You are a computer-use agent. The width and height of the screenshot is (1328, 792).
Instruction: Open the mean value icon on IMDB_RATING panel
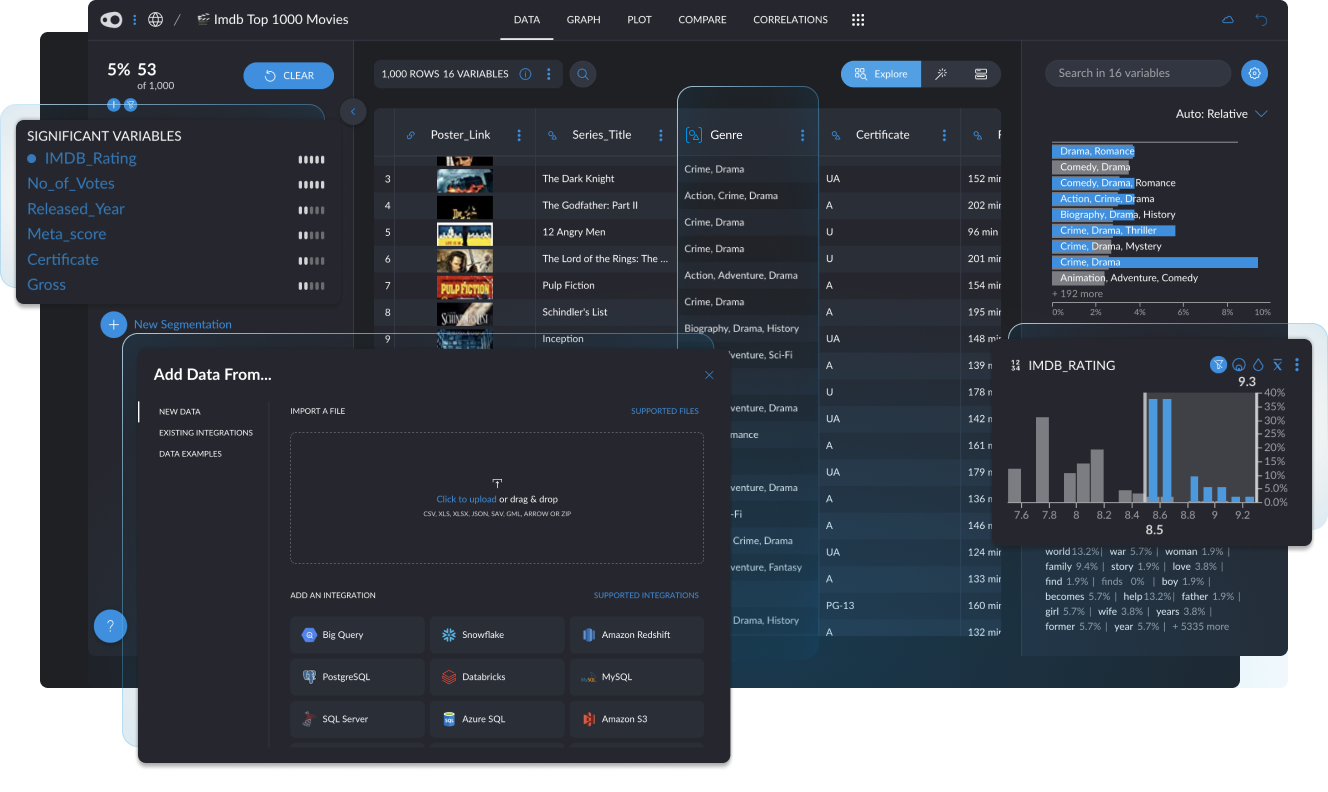(1277, 365)
